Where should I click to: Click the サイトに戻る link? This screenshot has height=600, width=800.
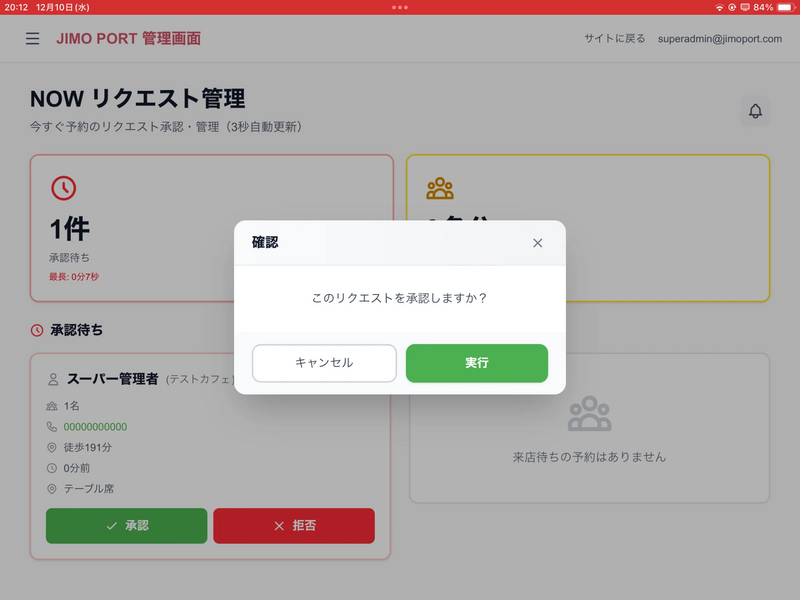pyautogui.click(x=615, y=38)
